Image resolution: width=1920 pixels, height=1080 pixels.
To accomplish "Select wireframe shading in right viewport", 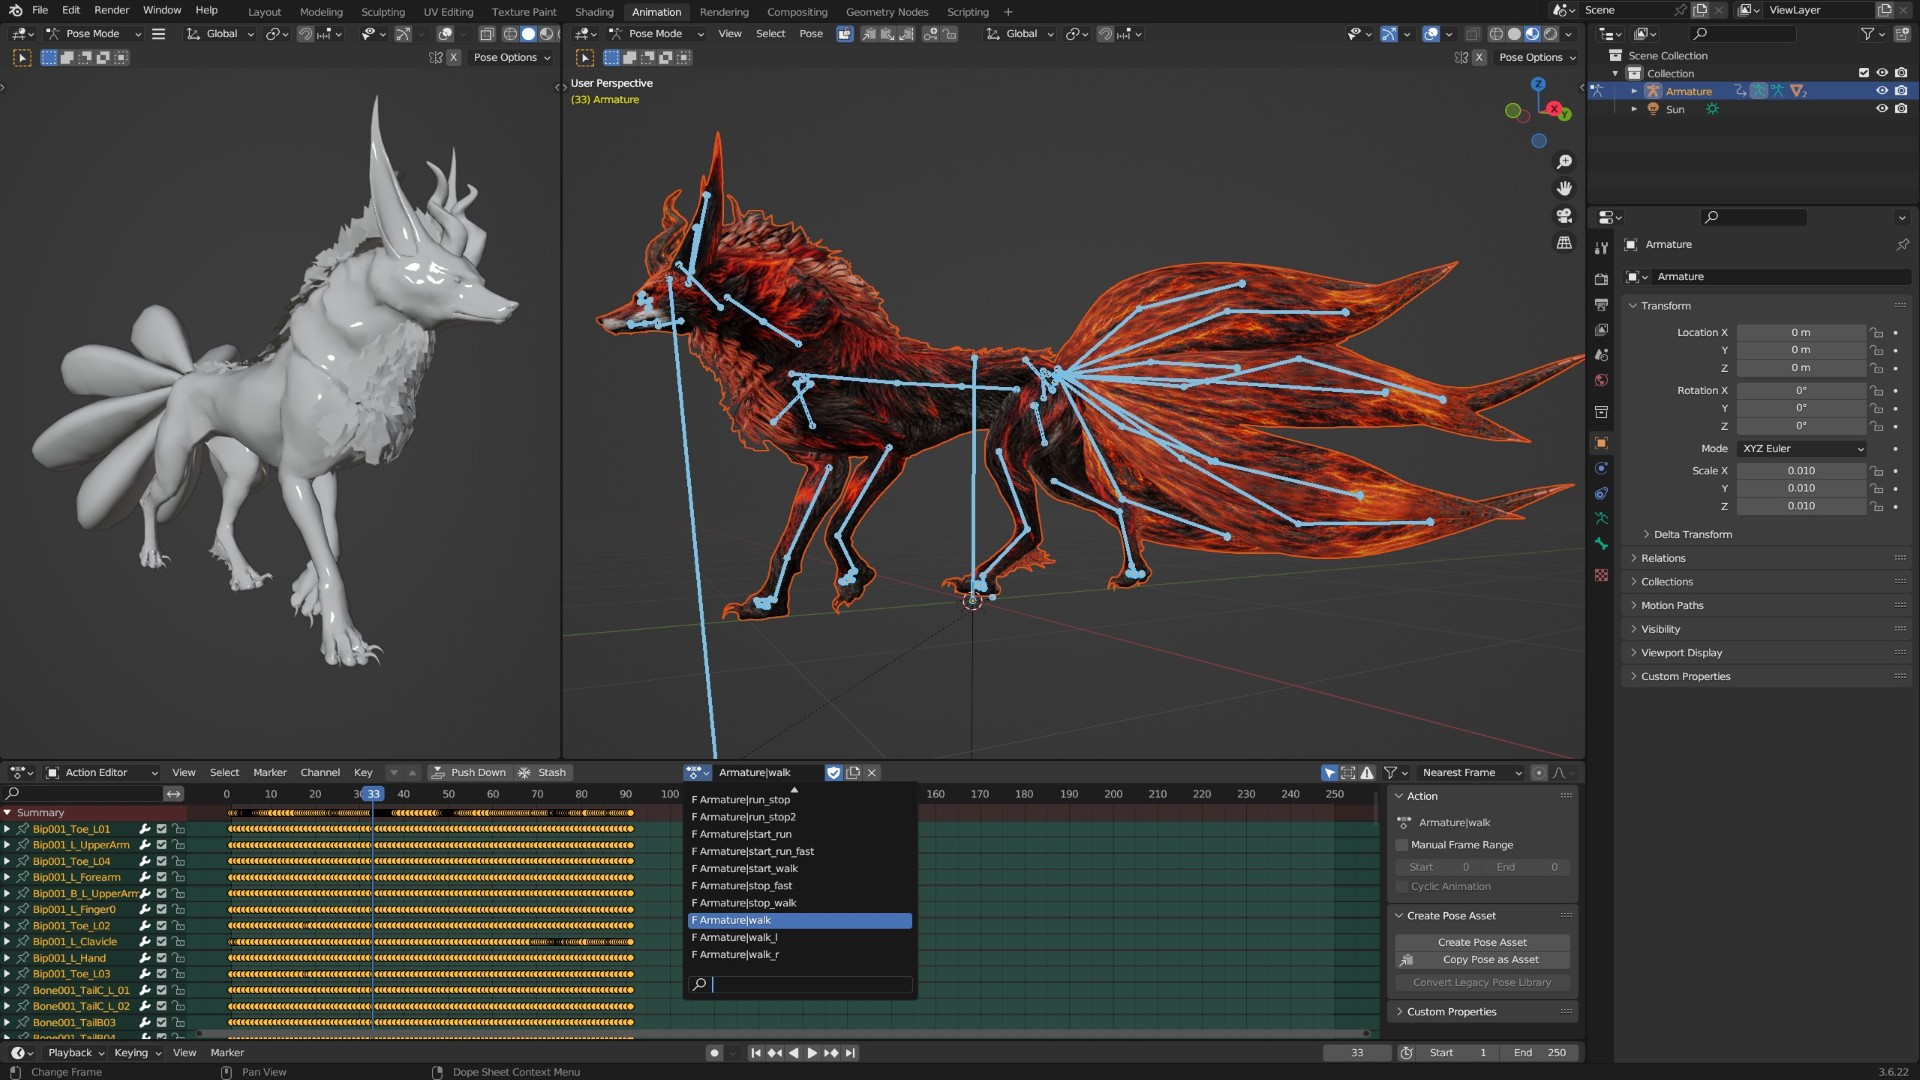I will (x=1497, y=34).
